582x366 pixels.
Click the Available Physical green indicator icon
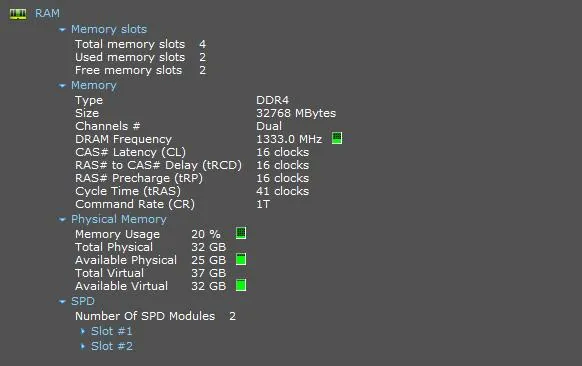241,259
